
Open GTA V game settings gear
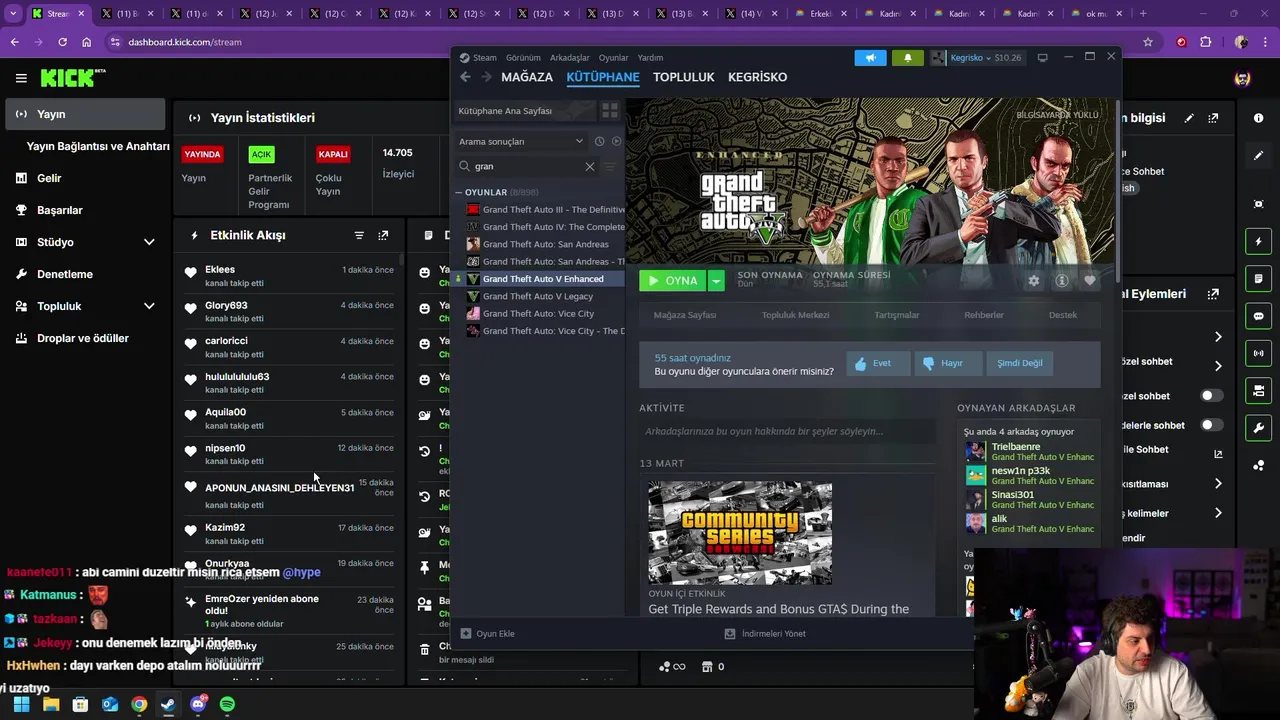(x=1034, y=281)
